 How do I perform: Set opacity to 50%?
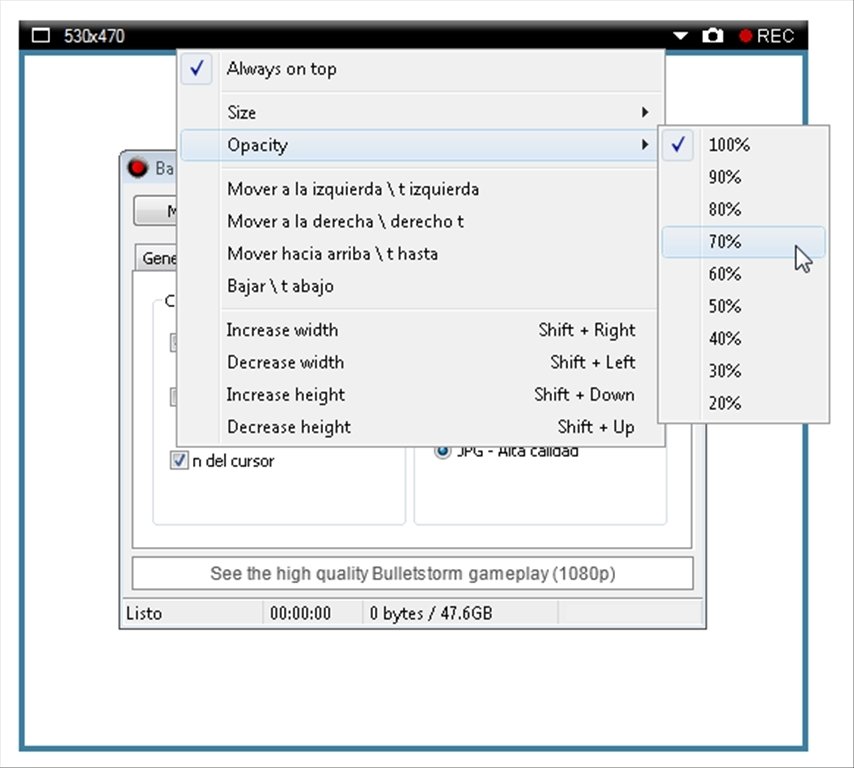pos(743,306)
